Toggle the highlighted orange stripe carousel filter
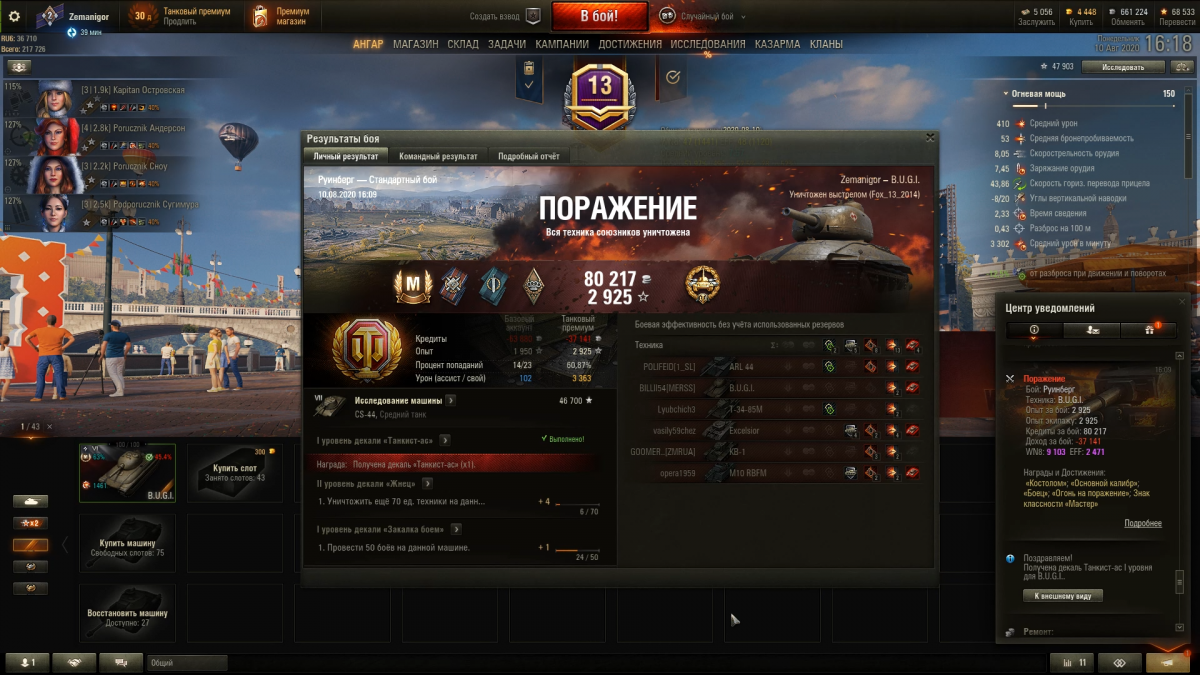This screenshot has height=675, width=1200. coord(29,545)
